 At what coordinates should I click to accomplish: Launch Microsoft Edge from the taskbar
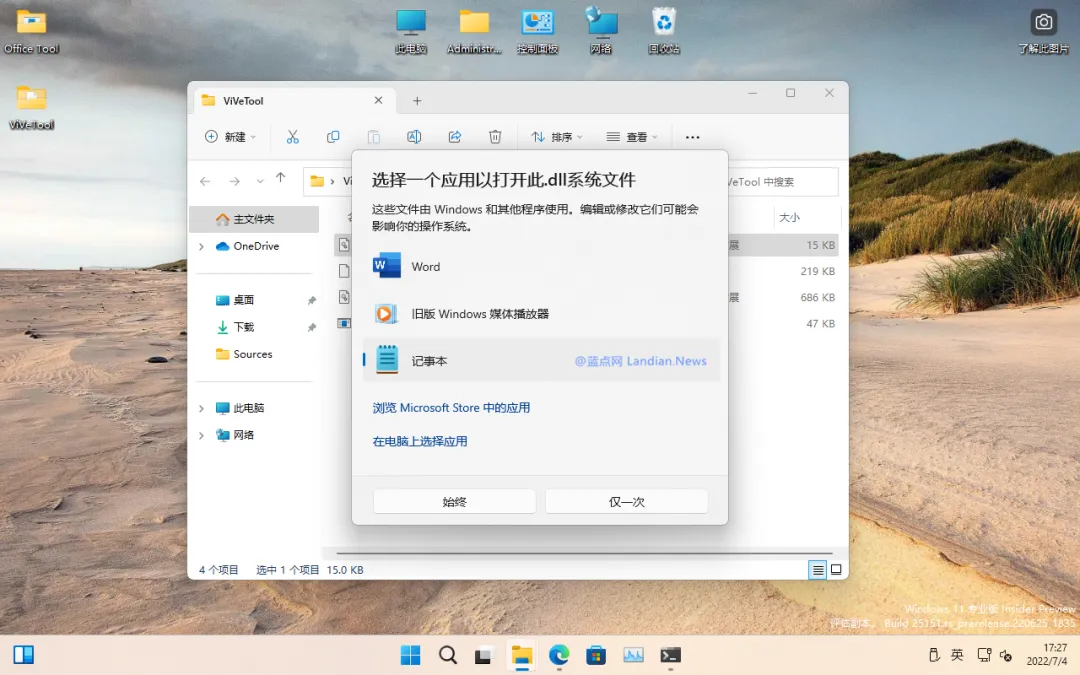[559, 655]
